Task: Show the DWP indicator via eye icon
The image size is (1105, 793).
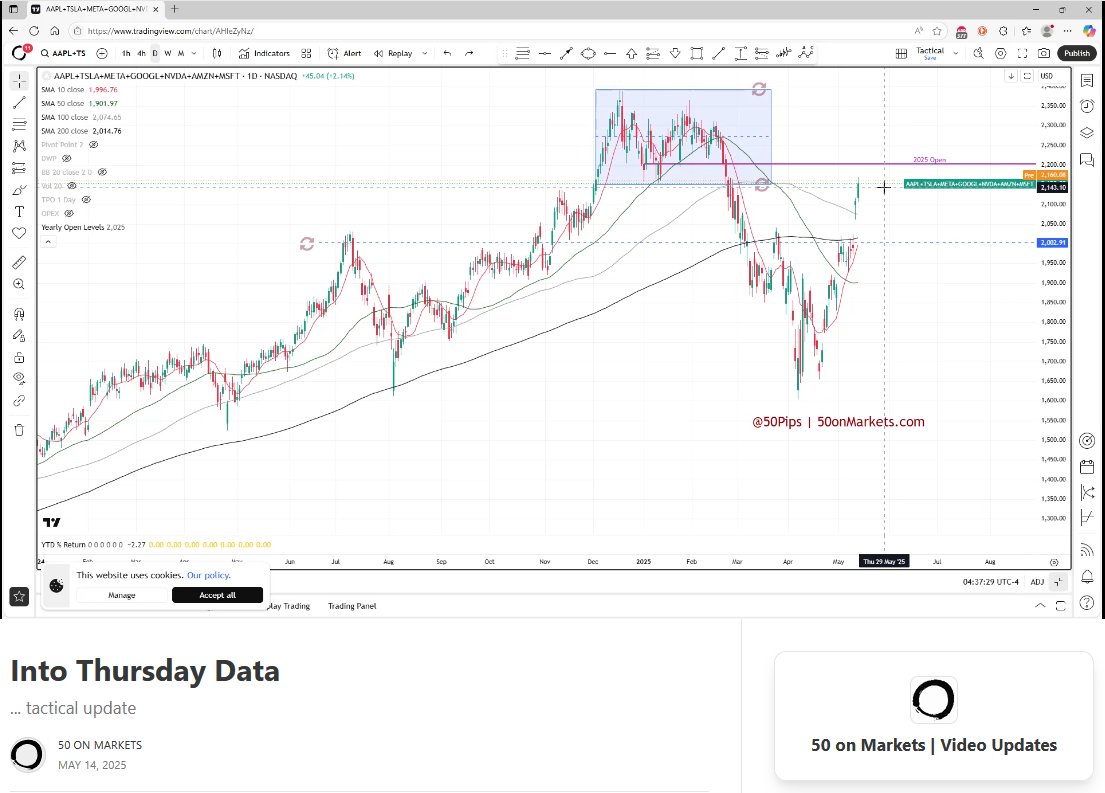Action: tap(67, 159)
